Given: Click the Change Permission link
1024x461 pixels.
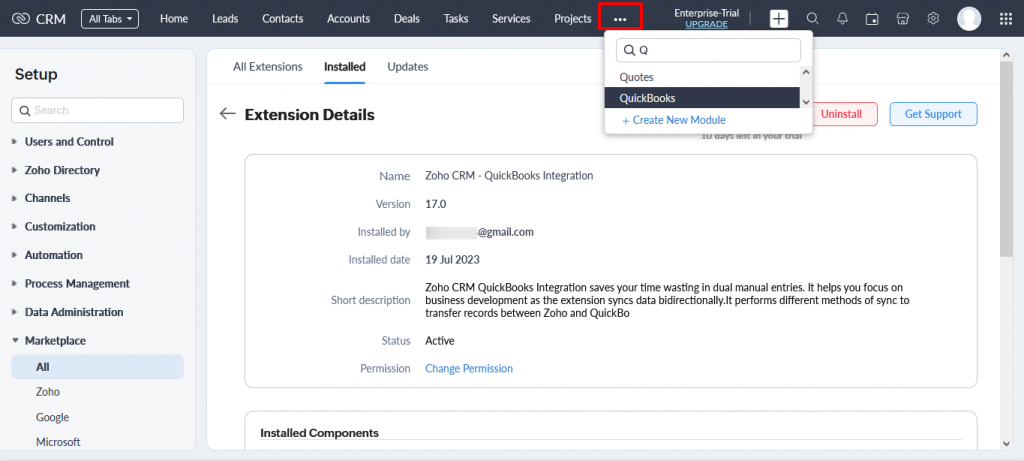Looking at the screenshot, I should (x=469, y=368).
